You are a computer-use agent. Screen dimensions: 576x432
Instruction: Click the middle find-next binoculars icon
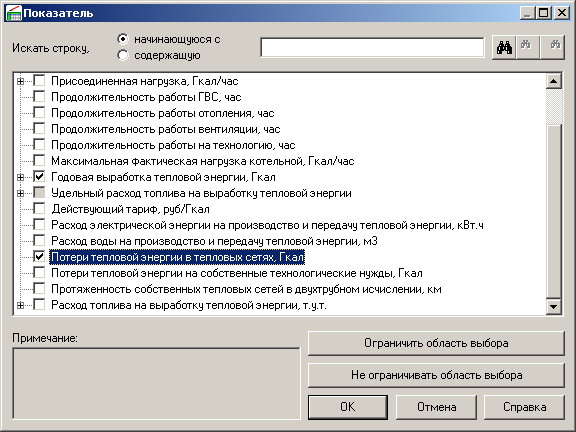pyautogui.click(x=528, y=47)
